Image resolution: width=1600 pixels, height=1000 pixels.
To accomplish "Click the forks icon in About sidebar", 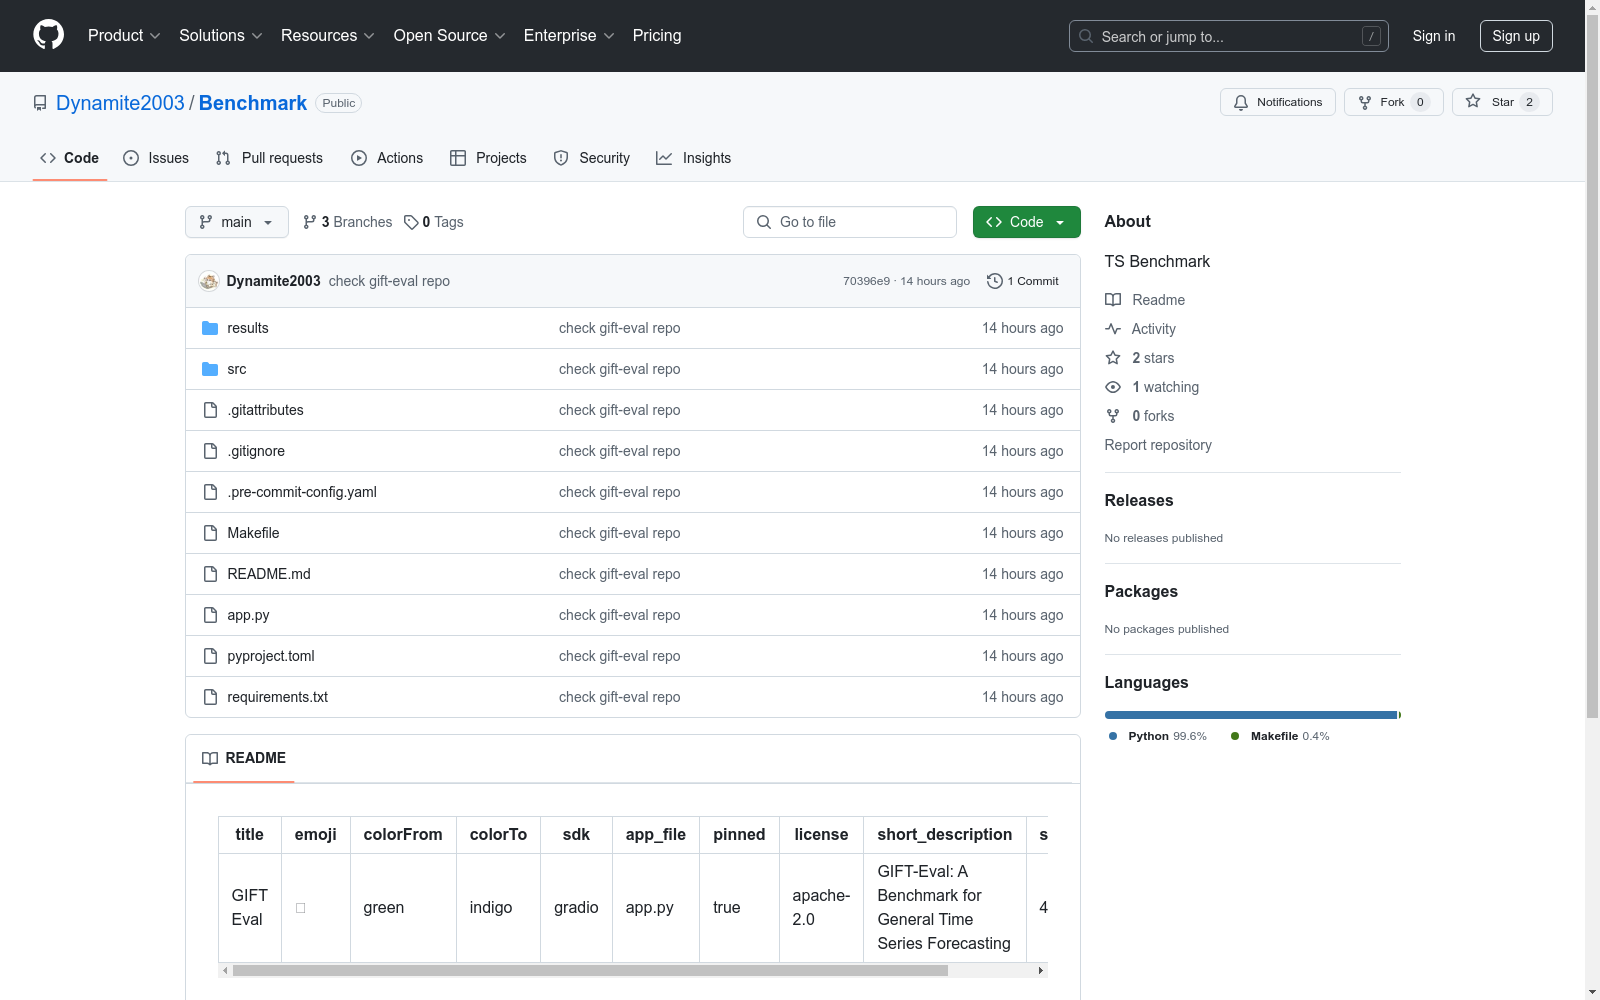I will tap(1113, 416).
